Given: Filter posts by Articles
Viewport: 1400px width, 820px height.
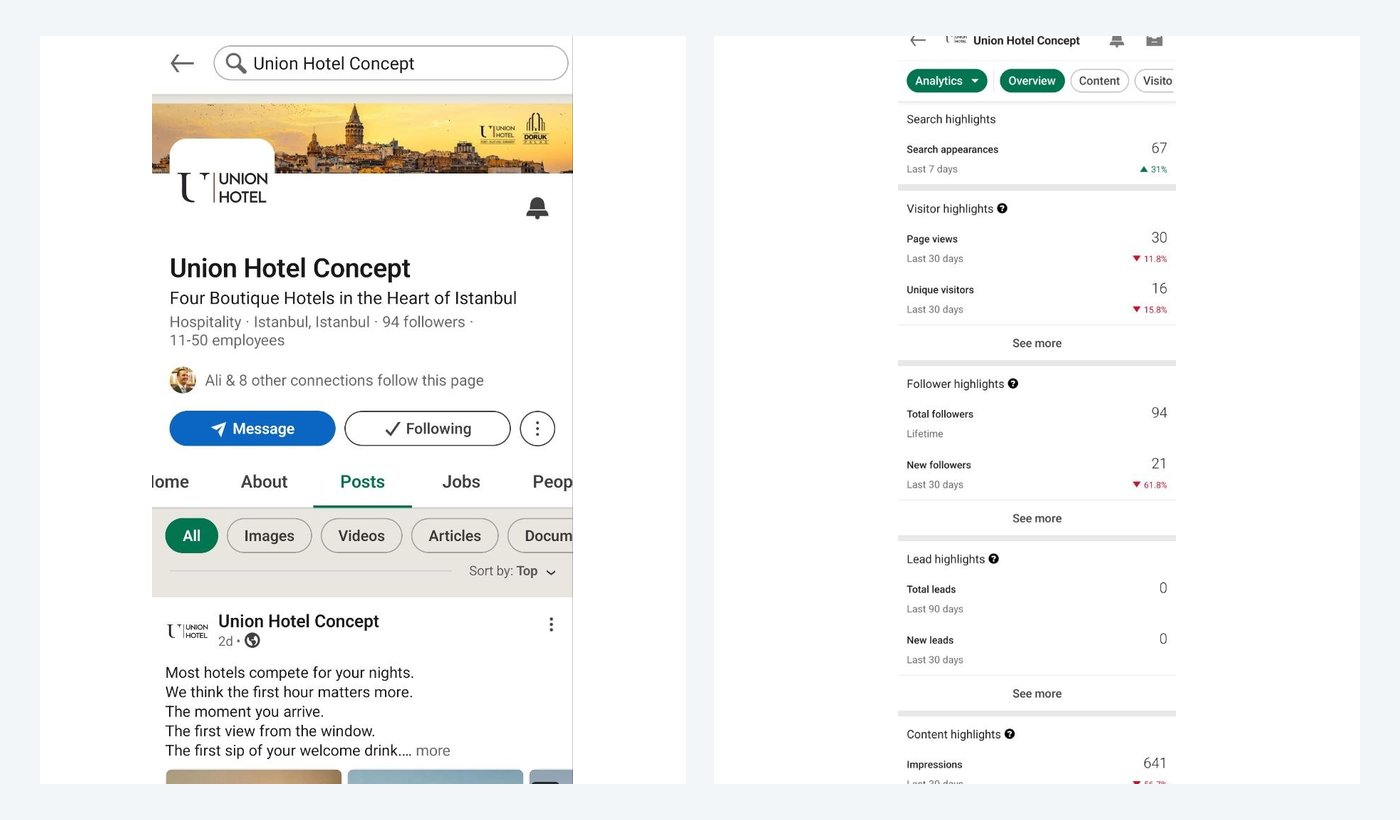Looking at the screenshot, I should point(454,536).
